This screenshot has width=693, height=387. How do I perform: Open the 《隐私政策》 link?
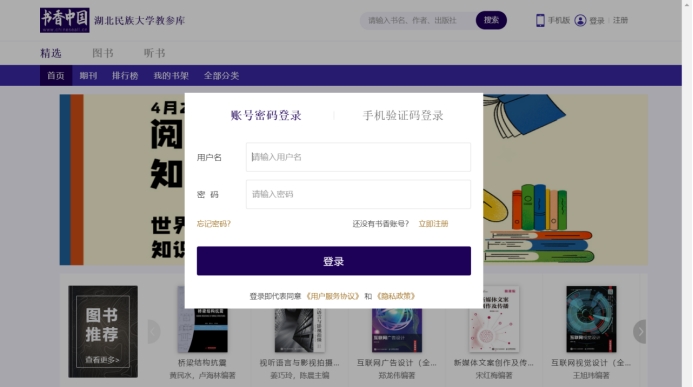click(x=396, y=296)
